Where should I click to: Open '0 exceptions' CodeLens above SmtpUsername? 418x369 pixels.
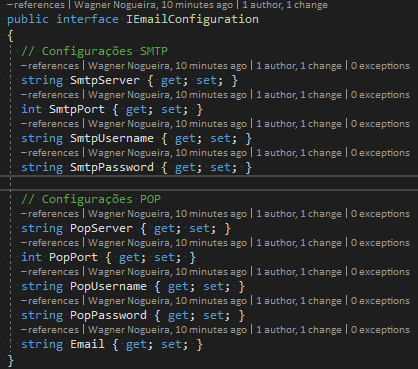point(380,124)
